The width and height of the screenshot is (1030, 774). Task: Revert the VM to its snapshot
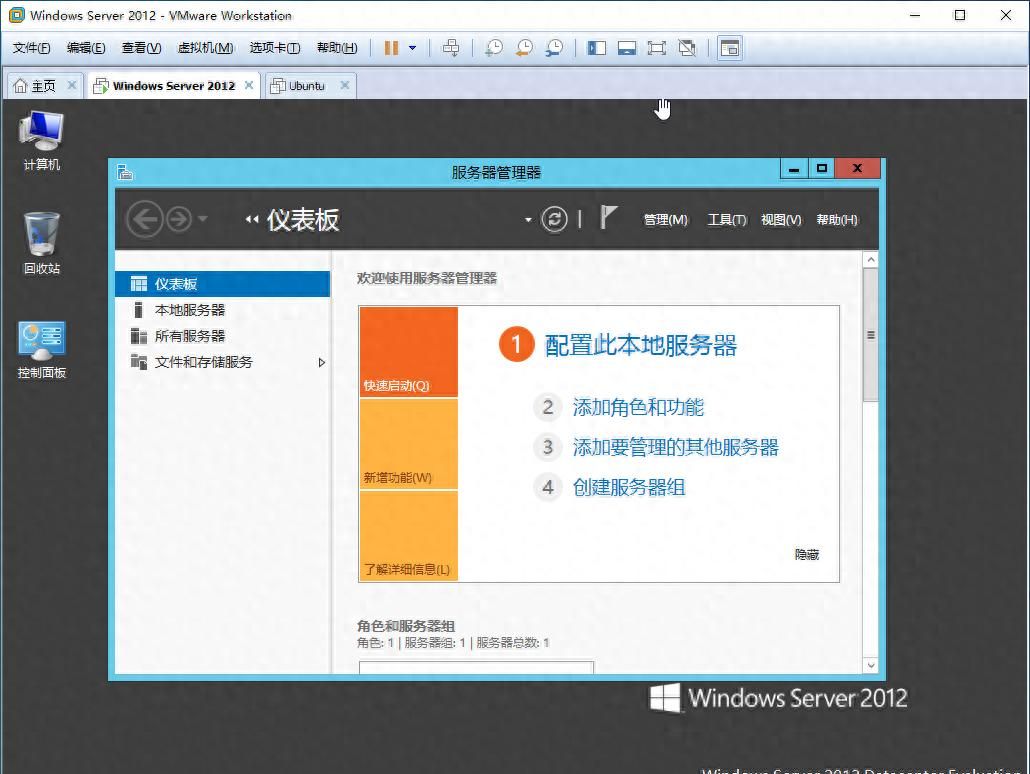coord(523,47)
